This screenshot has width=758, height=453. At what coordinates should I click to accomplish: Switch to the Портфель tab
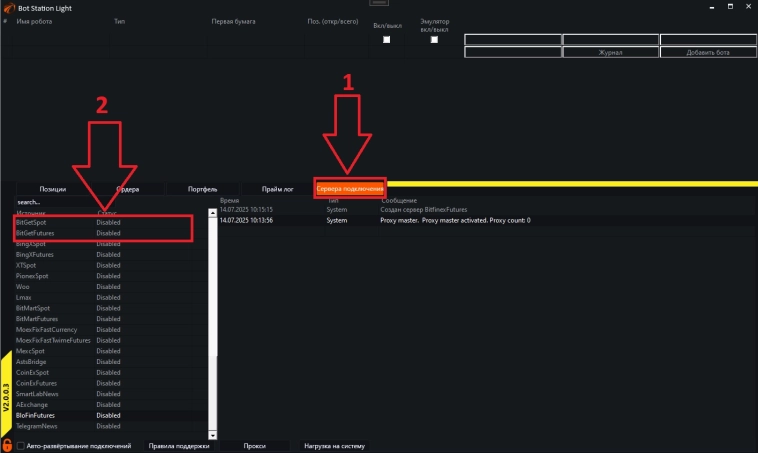tap(201, 188)
